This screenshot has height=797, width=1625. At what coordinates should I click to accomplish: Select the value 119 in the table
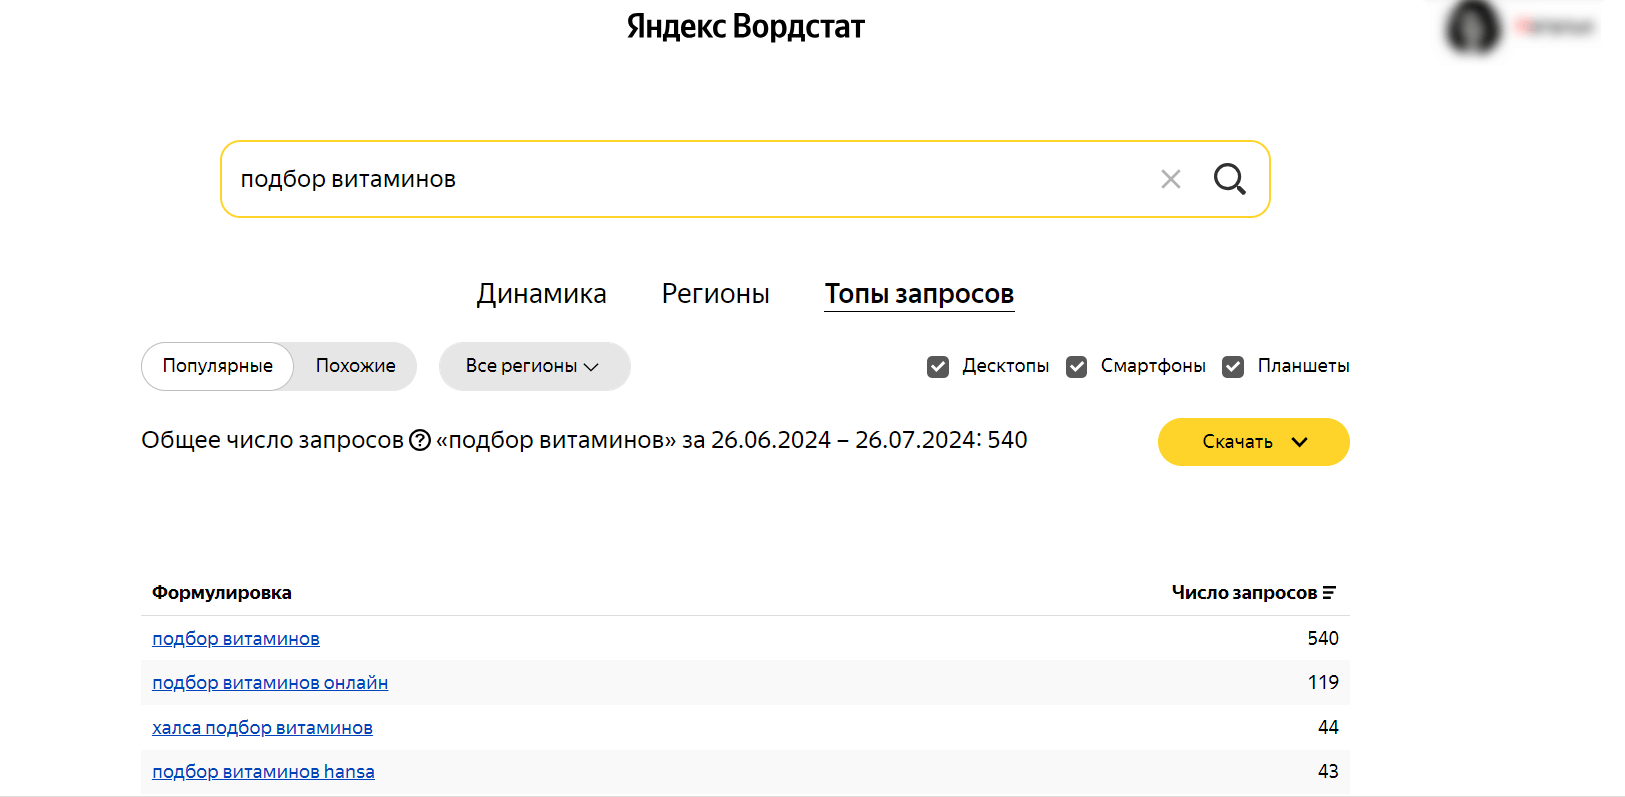click(x=1323, y=683)
